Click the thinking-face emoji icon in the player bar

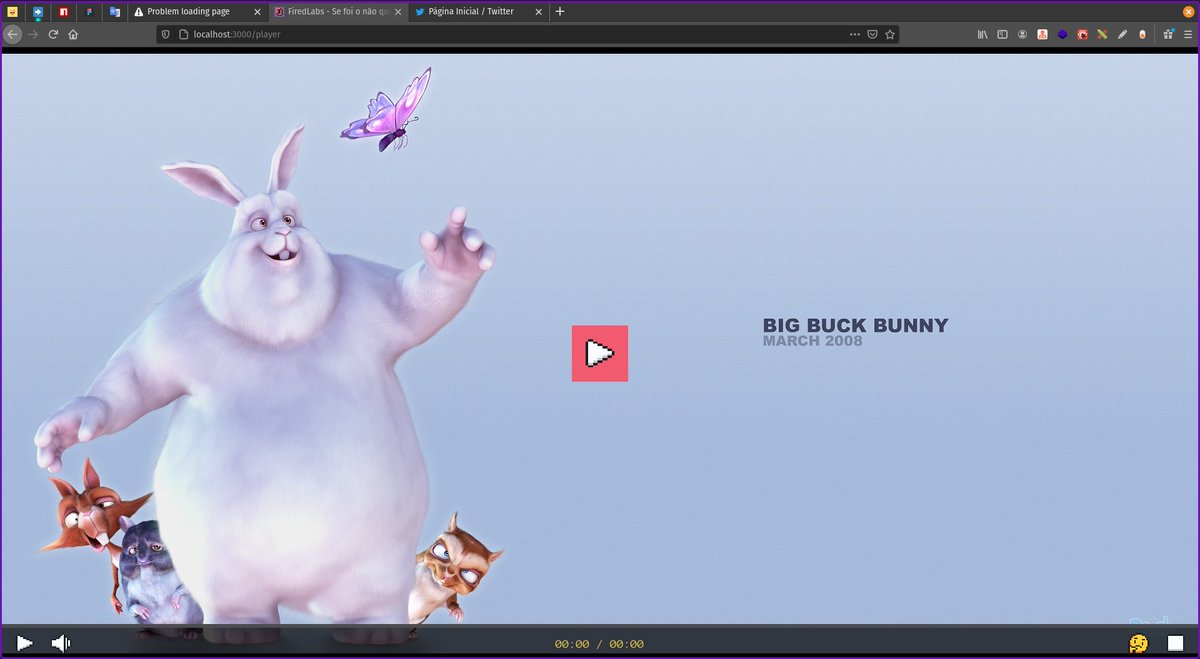point(1138,644)
